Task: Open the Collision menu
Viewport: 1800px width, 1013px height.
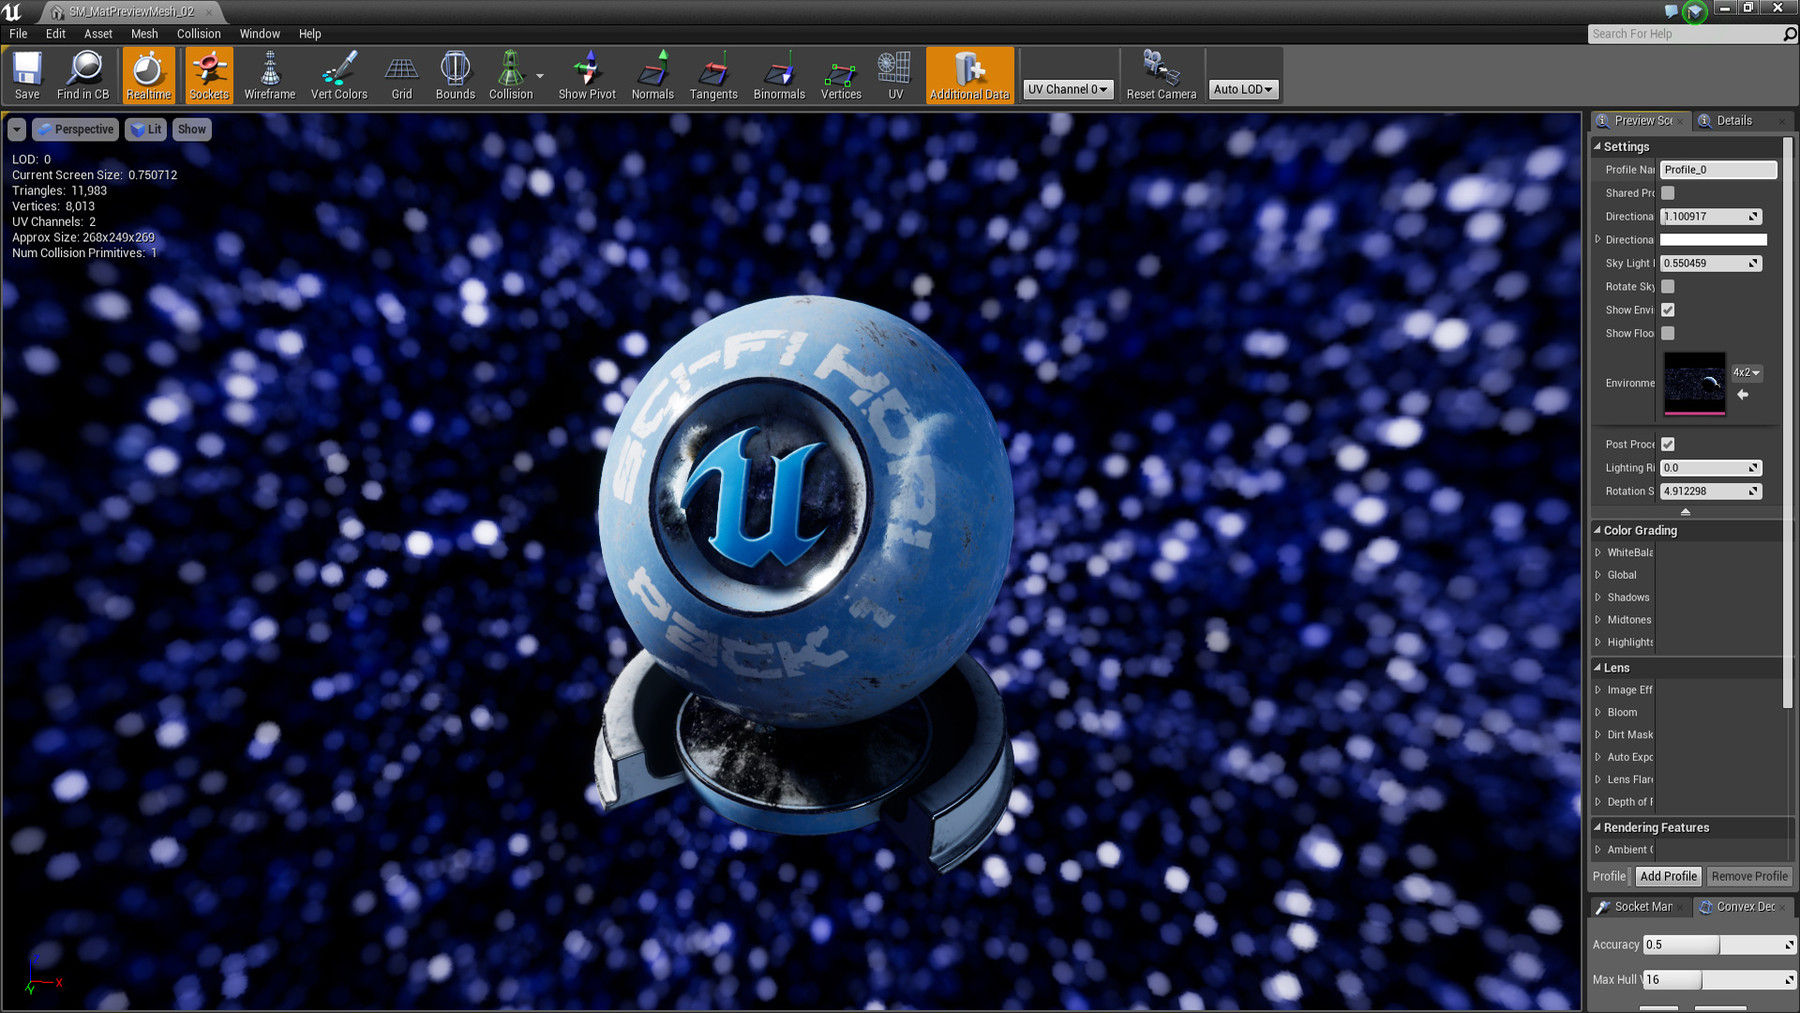Action: pos(199,34)
